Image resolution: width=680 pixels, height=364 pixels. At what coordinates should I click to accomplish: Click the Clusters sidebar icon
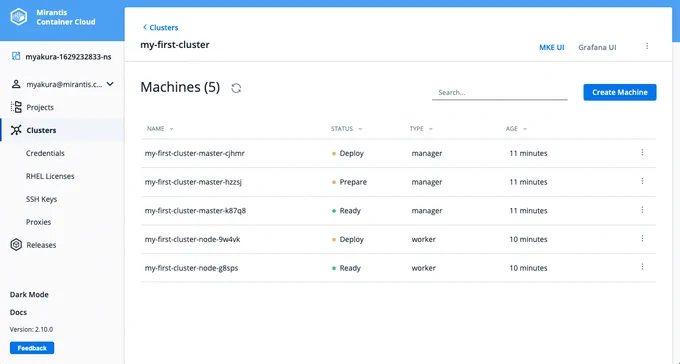tap(16, 130)
